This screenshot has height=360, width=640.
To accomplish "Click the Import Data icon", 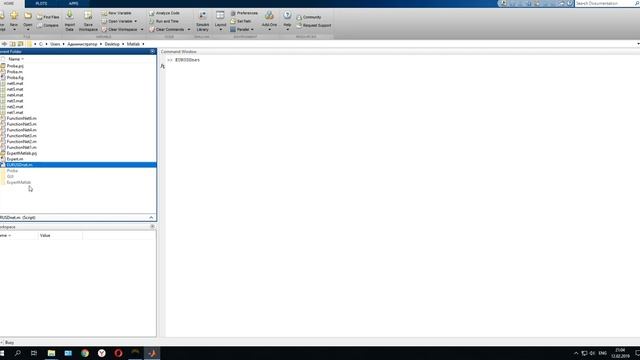I will click(70, 16).
